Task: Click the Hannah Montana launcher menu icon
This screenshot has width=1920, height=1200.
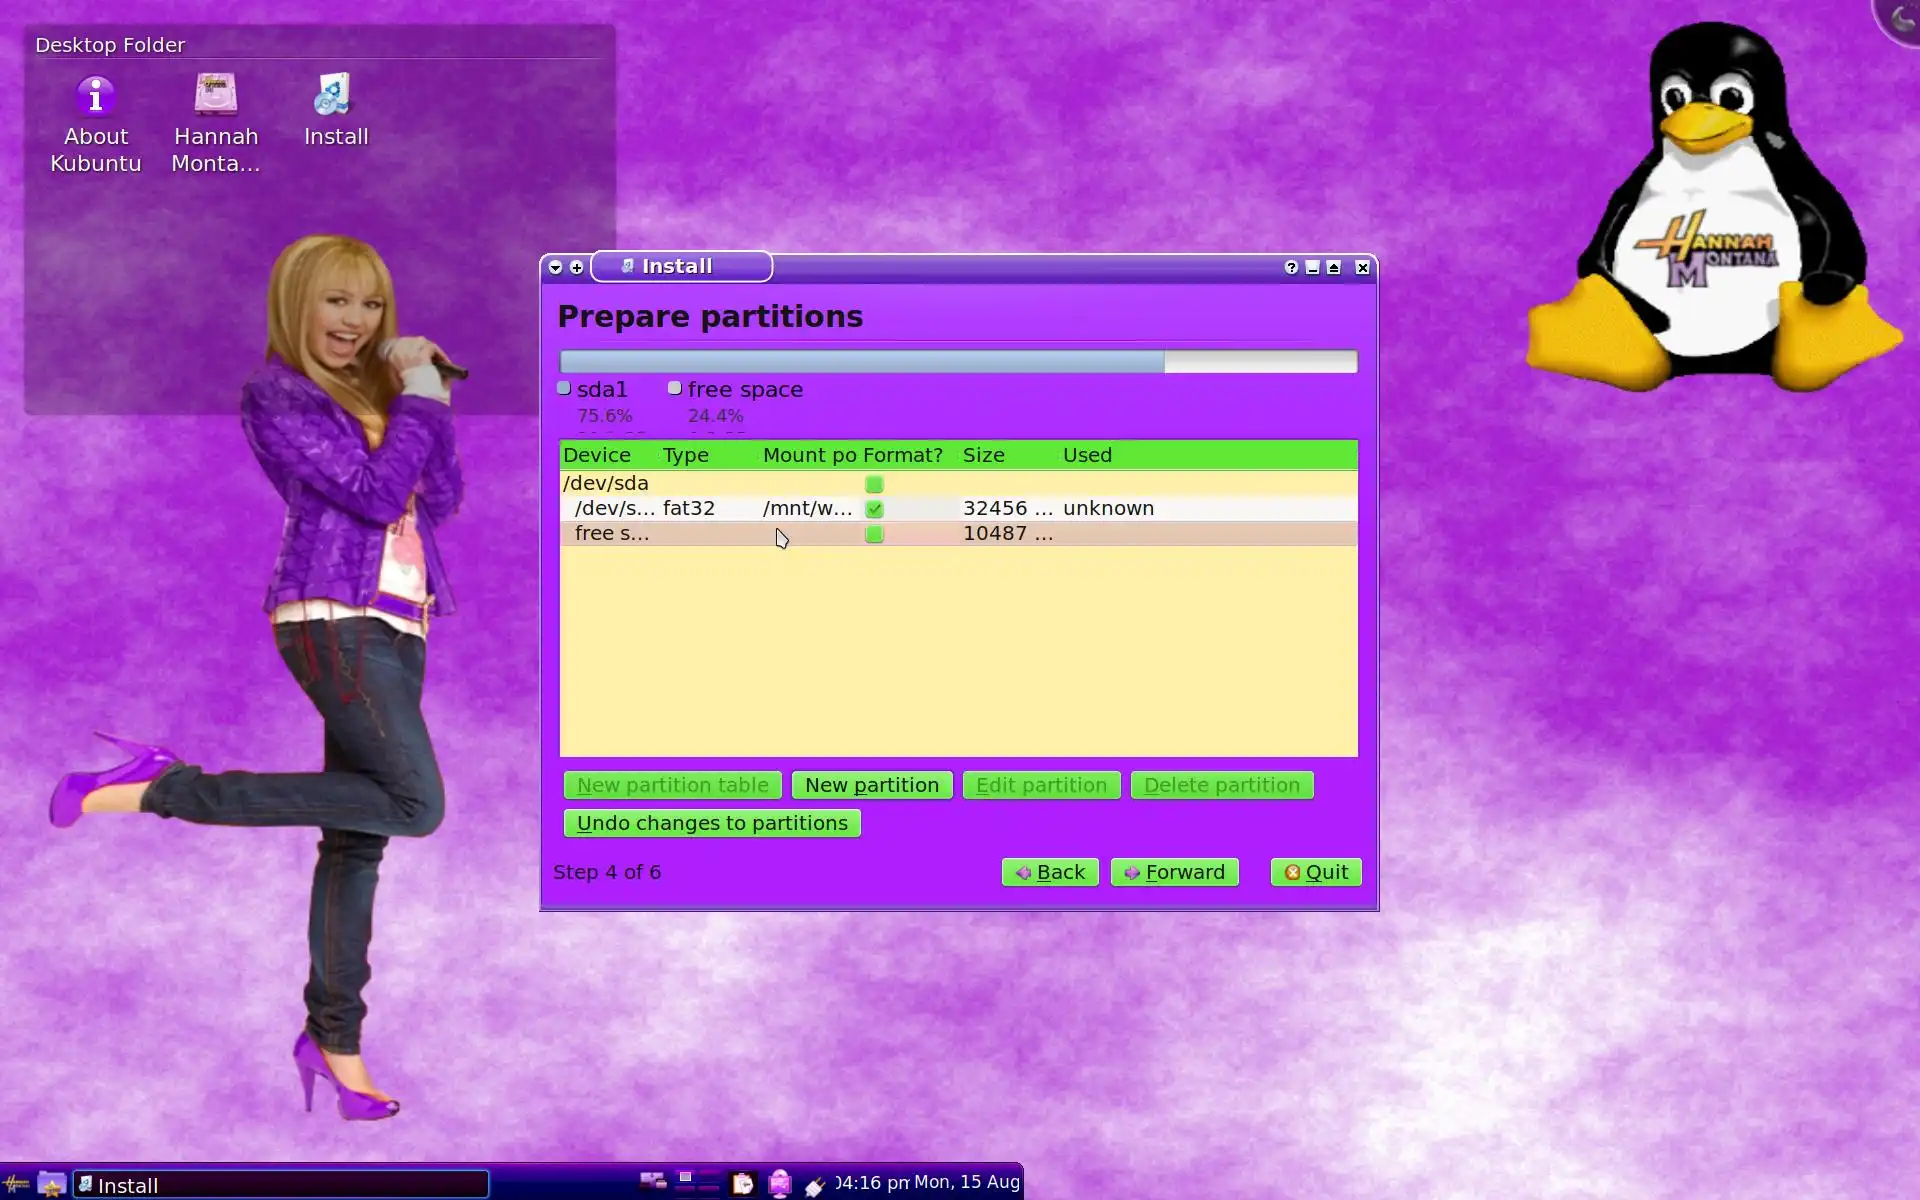Action: pos(16,1184)
